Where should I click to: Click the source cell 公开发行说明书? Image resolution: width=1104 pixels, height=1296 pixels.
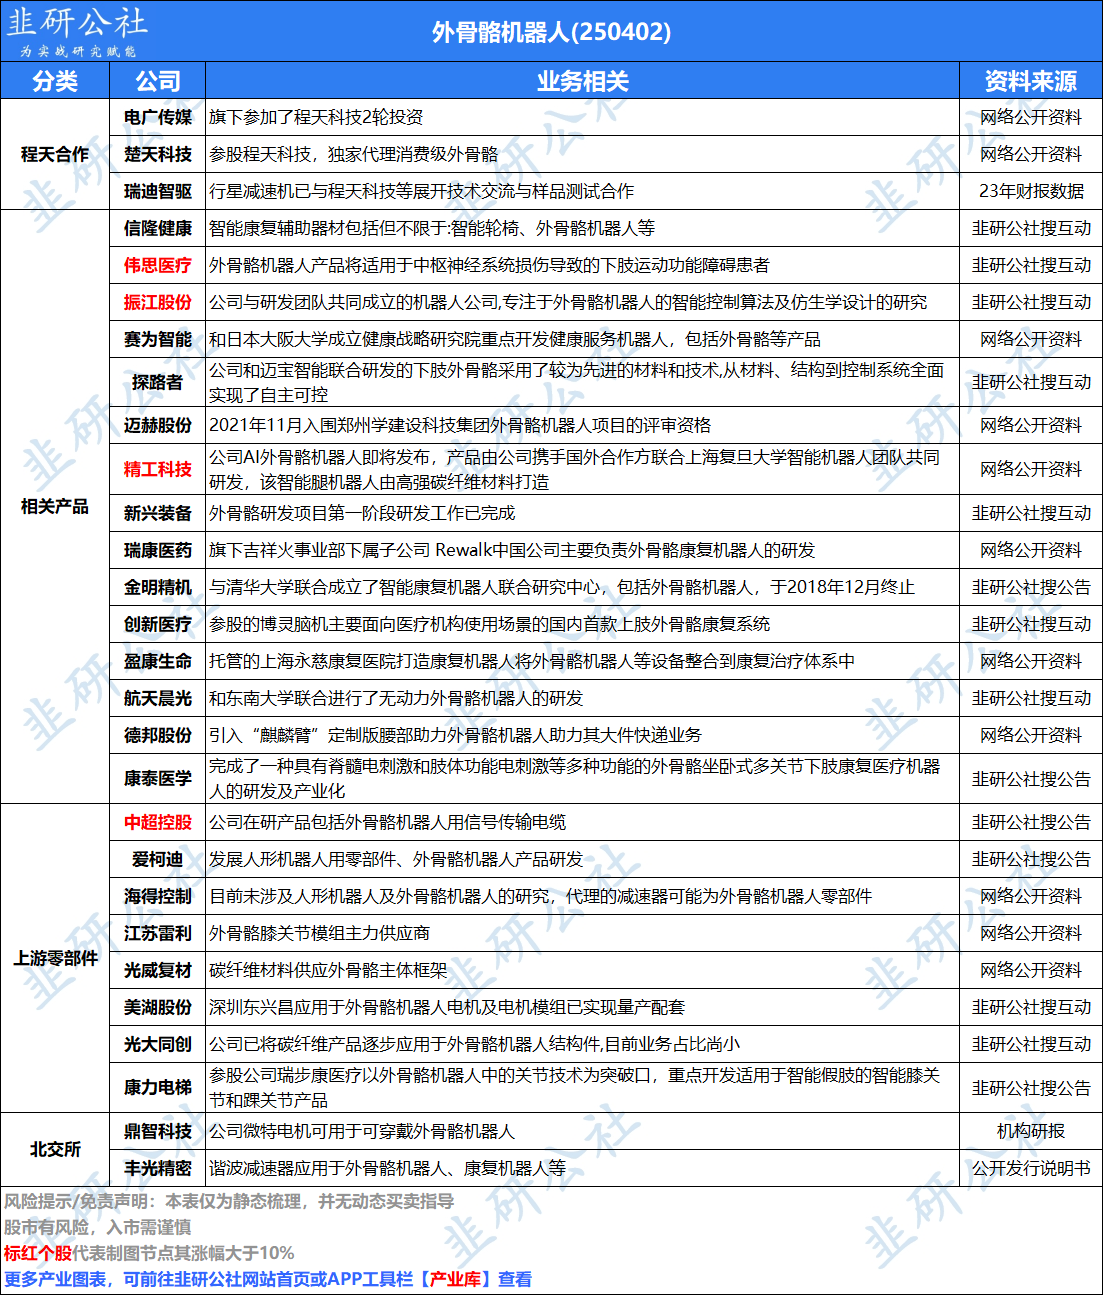click(x=1030, y=1168)
